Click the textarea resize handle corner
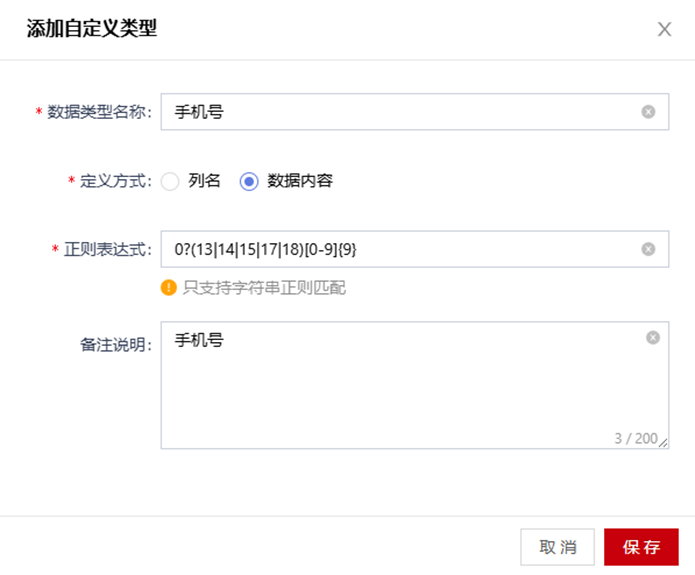 click(664, 443)
